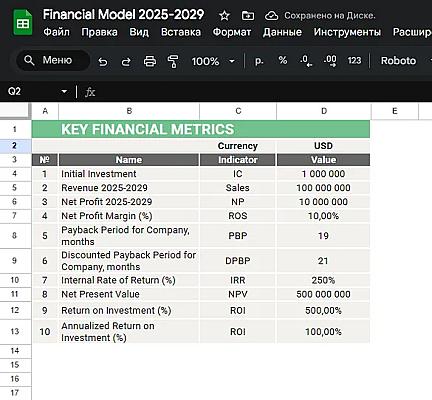Screen dimensions: 432x400
Task: Click the move-to-folder icon
Action: pos(248,15)
